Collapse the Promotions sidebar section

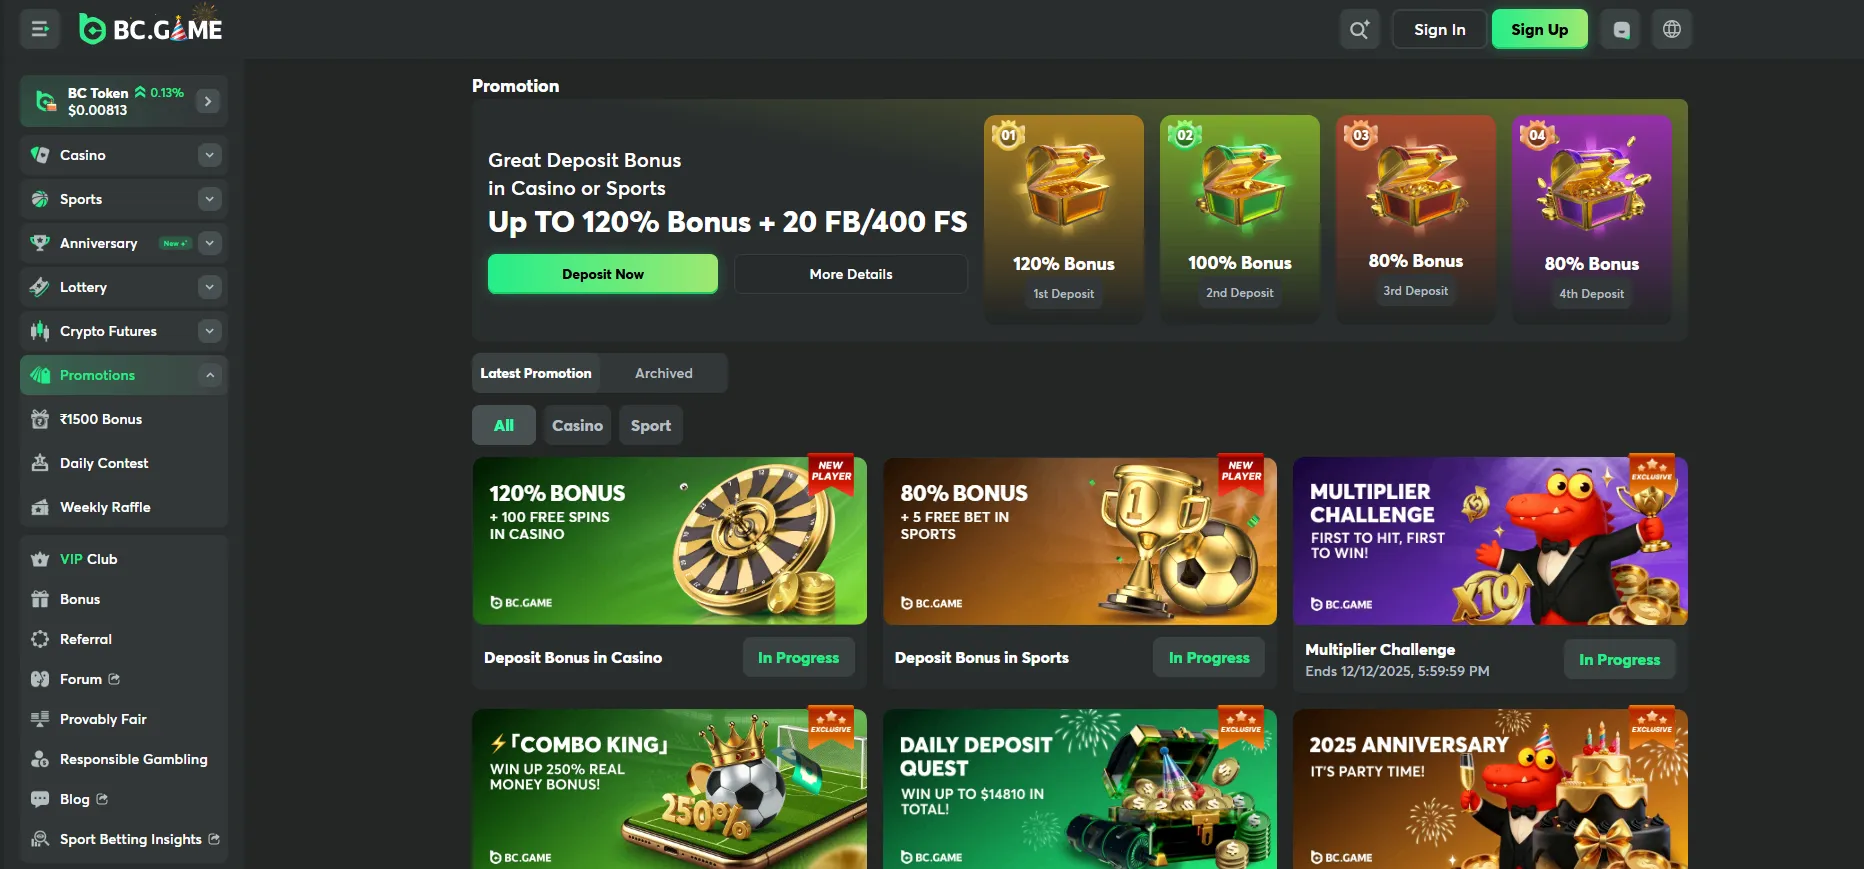pos(209,375)
